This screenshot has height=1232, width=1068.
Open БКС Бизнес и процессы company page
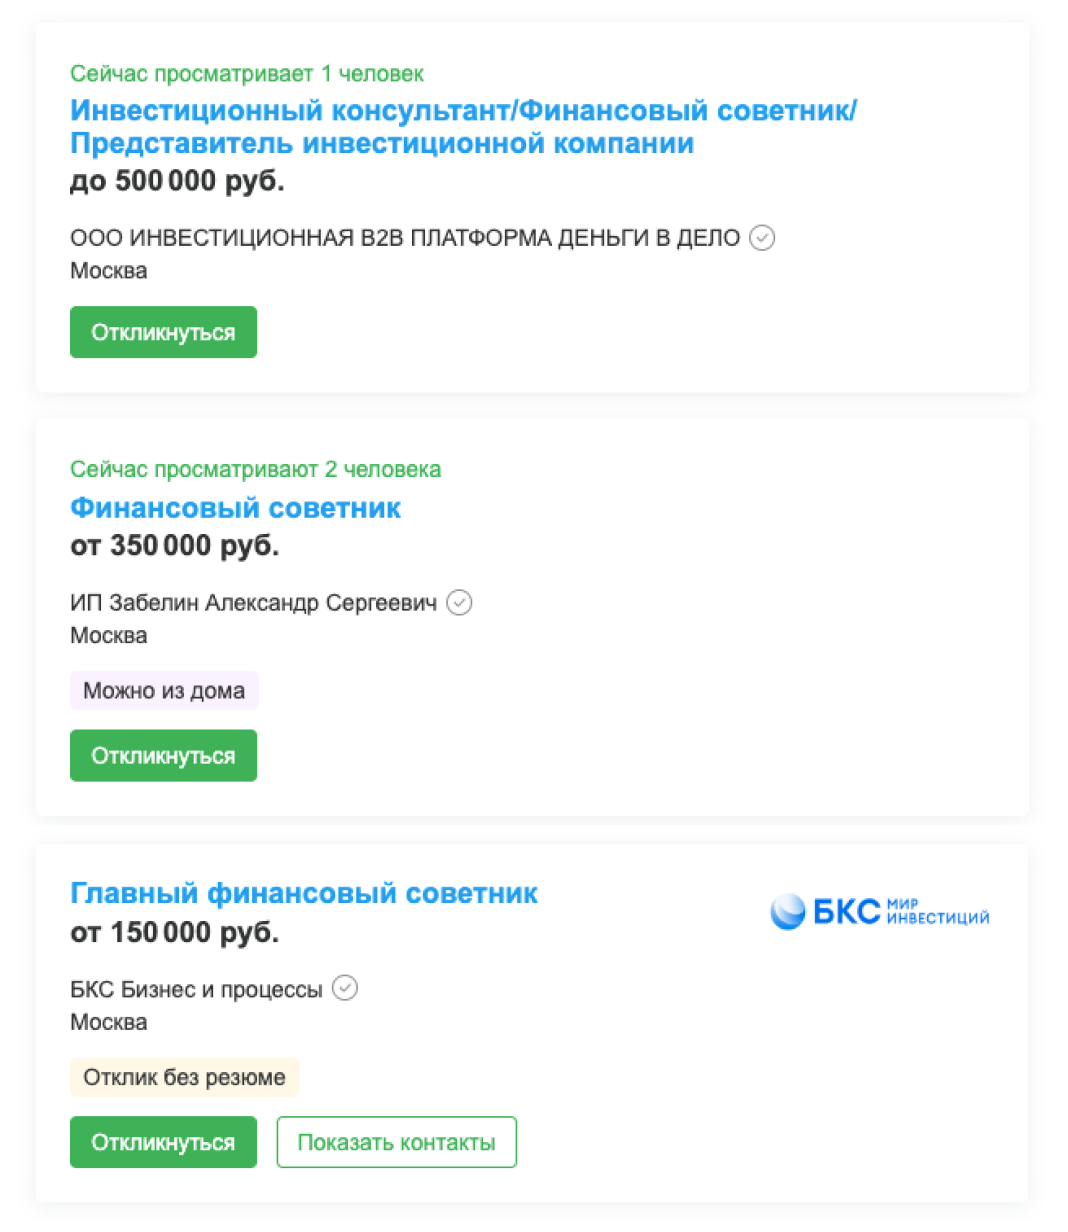[x=196, y=989]
